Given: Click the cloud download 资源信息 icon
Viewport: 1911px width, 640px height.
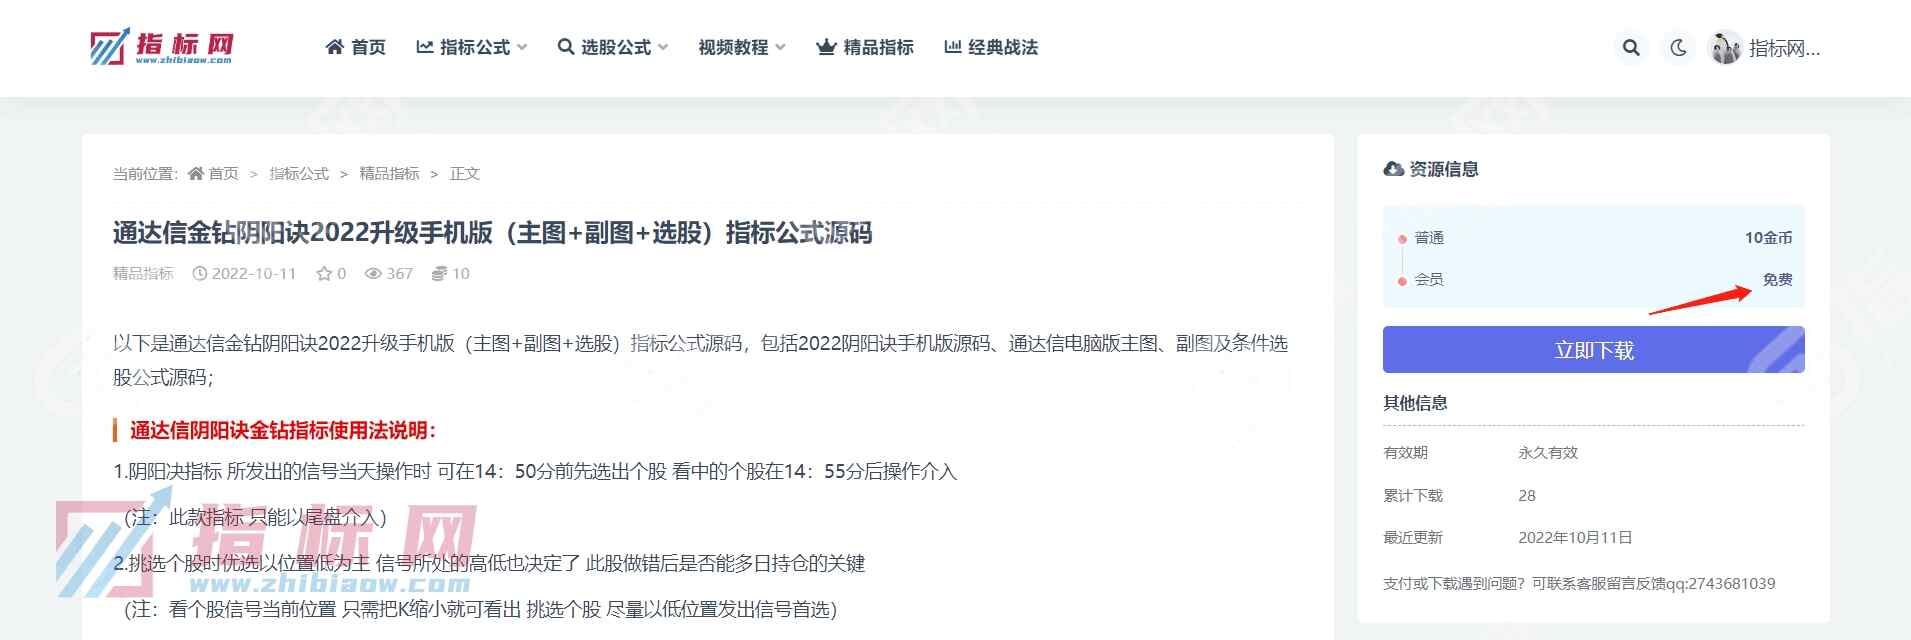Looking at the screenshot, I should point(1393,169).
